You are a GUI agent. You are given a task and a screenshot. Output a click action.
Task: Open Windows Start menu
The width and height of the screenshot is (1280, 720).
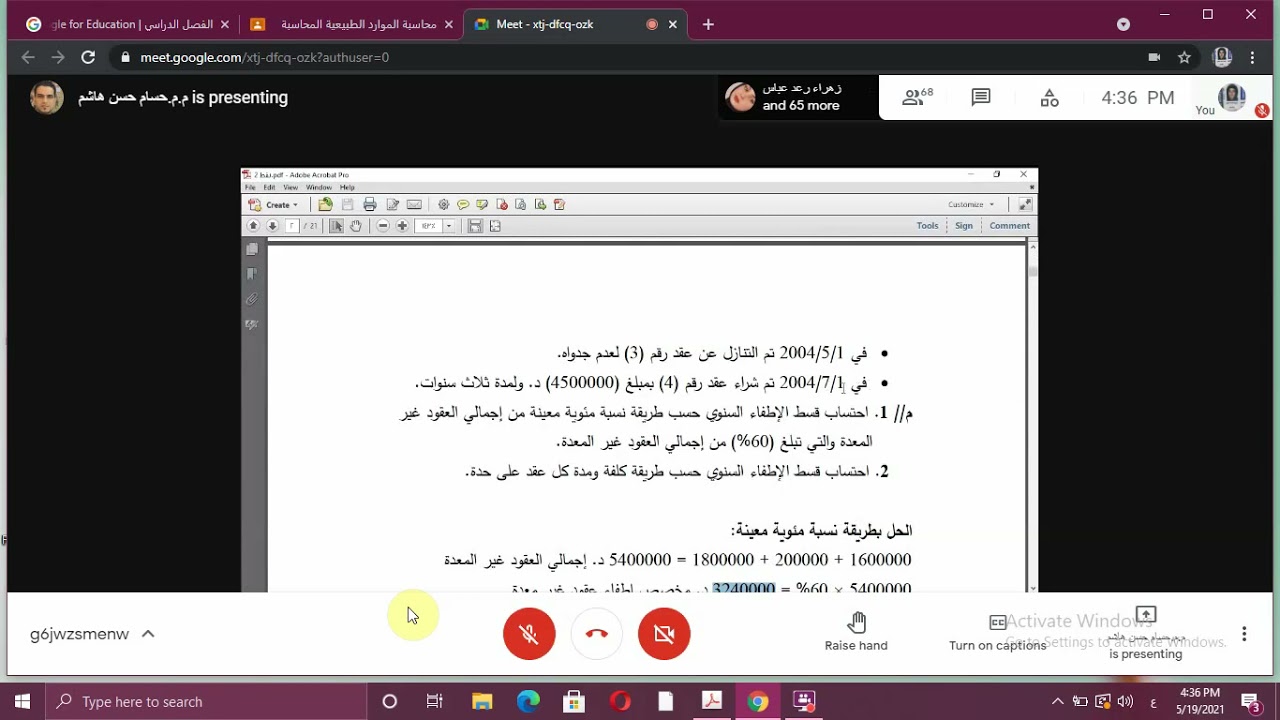point(23,702)
